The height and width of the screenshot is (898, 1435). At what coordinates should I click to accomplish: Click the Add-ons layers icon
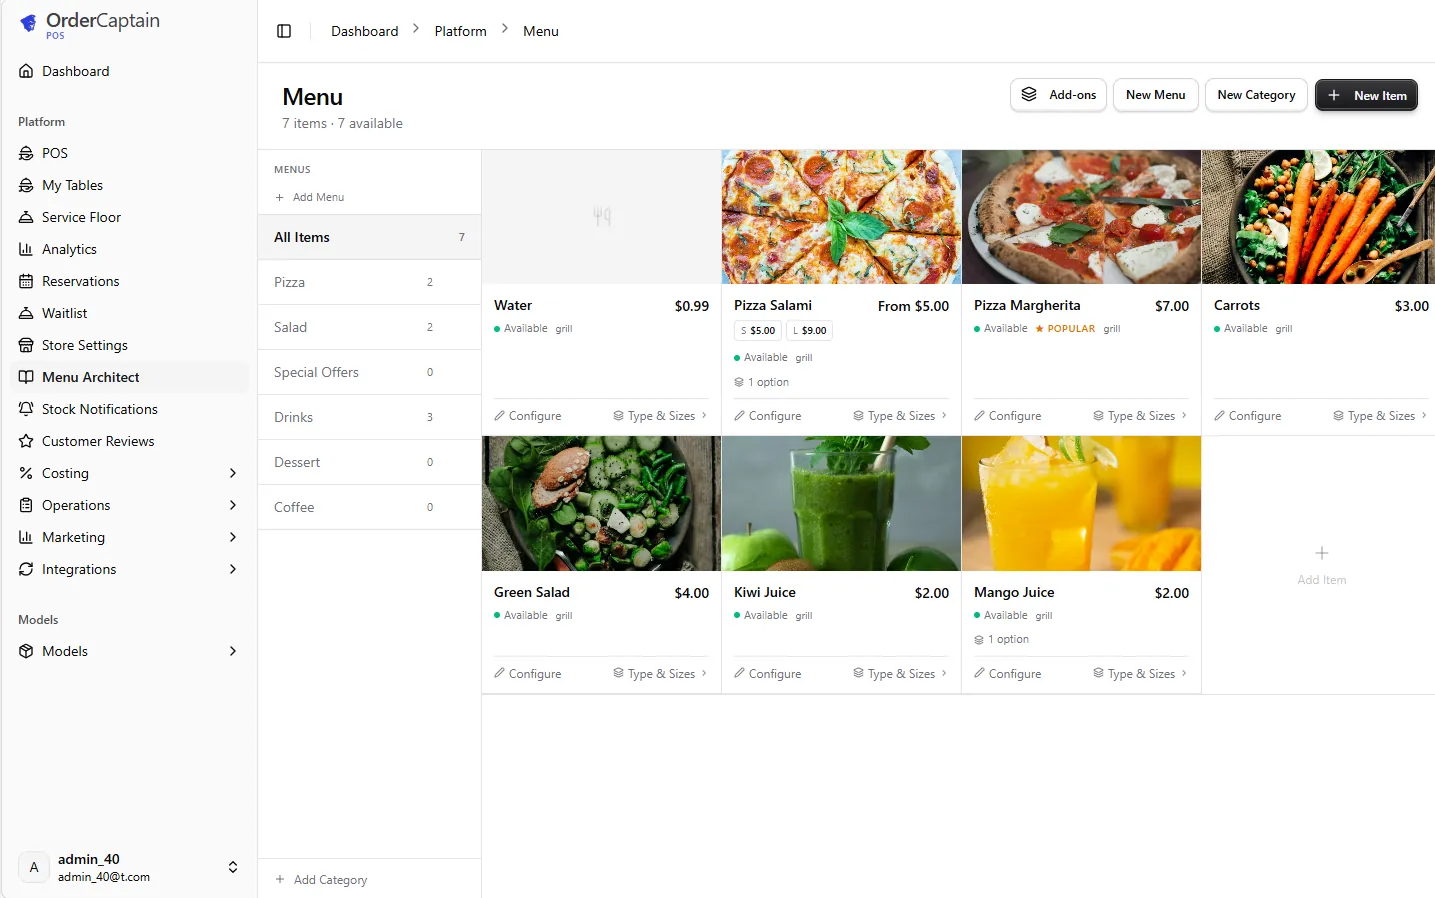pyautogui.click(x=1029, y=95)
